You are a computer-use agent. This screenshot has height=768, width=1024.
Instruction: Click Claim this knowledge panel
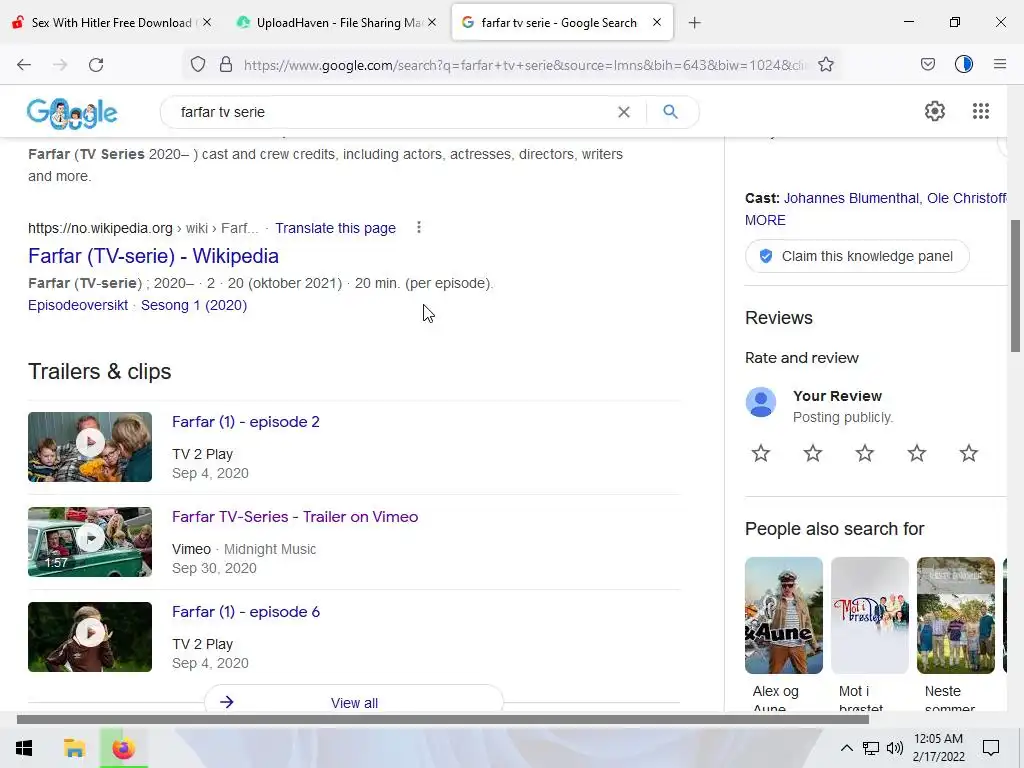857,256
